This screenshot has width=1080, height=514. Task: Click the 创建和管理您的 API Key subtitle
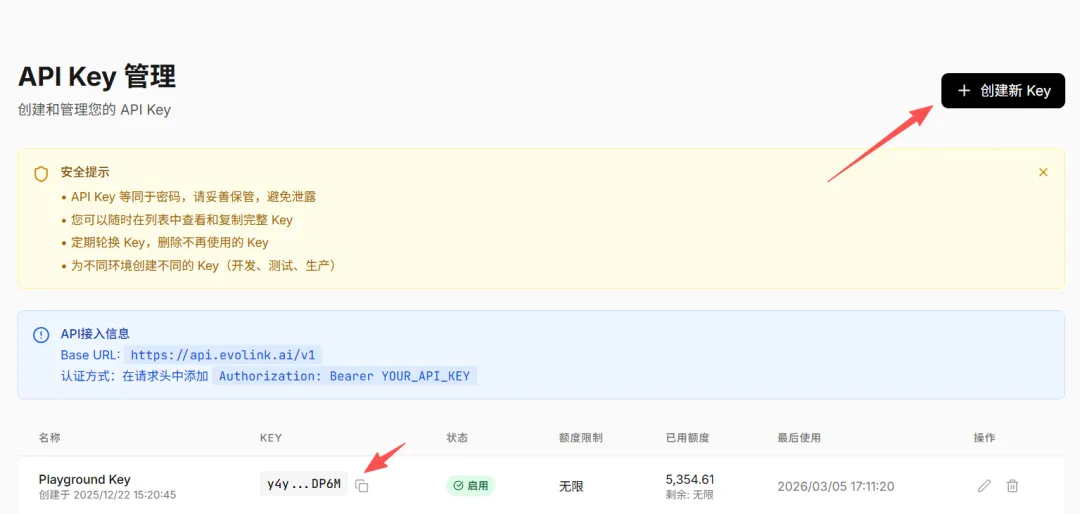pos(94,110)
